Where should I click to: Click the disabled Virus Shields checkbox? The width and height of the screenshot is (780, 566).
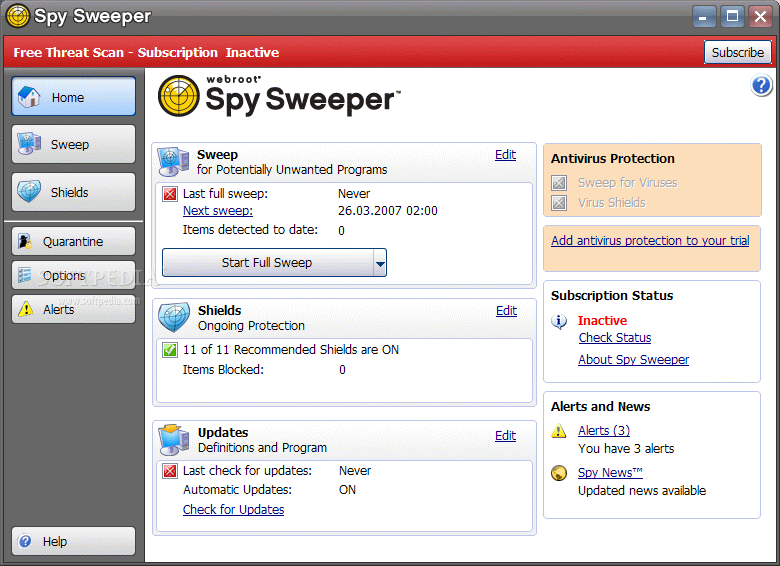[560, 203]
